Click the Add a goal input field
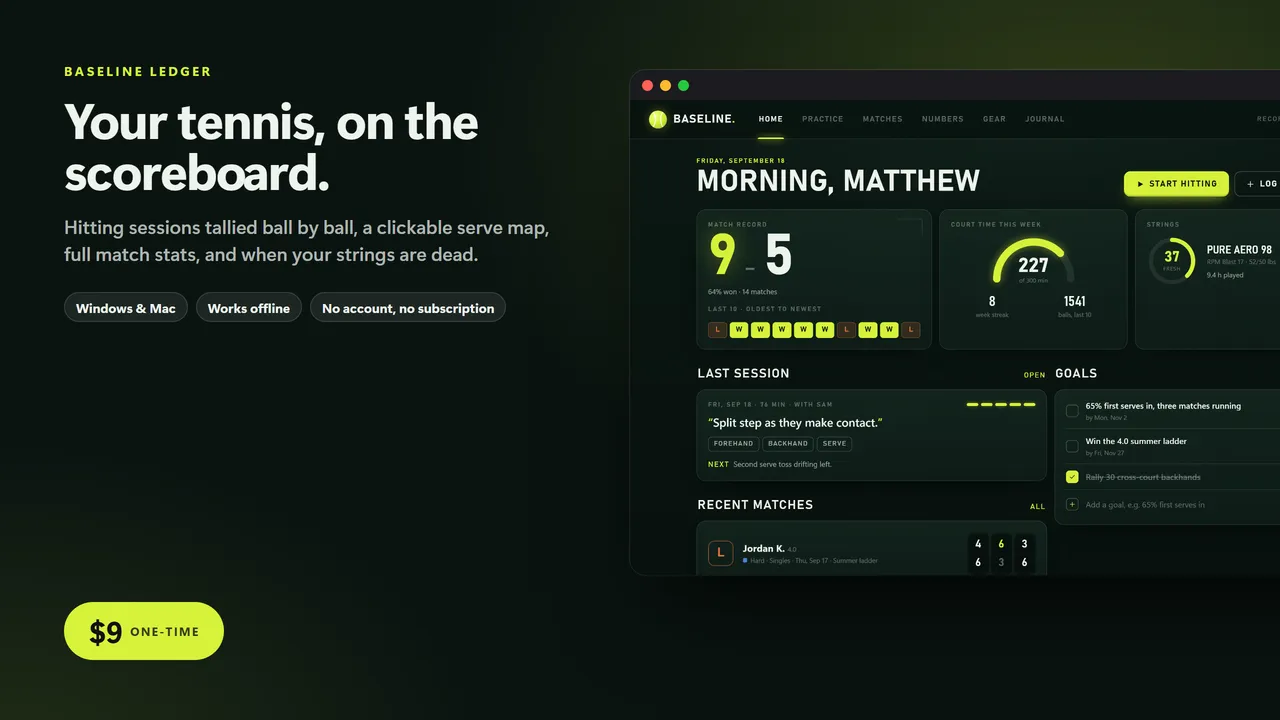 click(1145, 504)
